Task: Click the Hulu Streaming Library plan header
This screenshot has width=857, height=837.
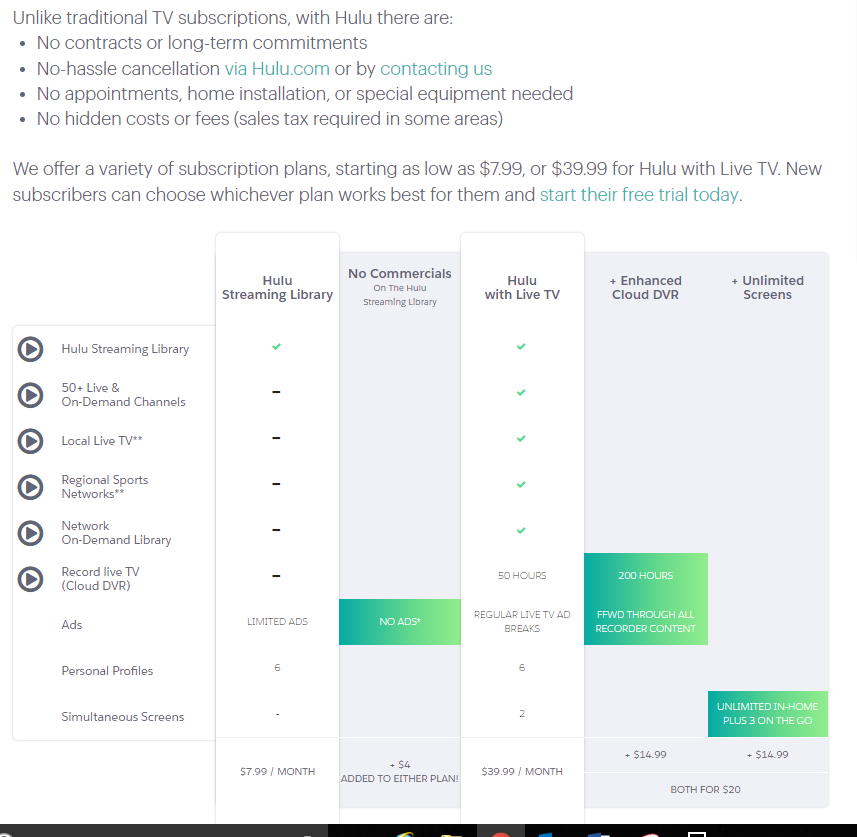Action: (277, 288)
